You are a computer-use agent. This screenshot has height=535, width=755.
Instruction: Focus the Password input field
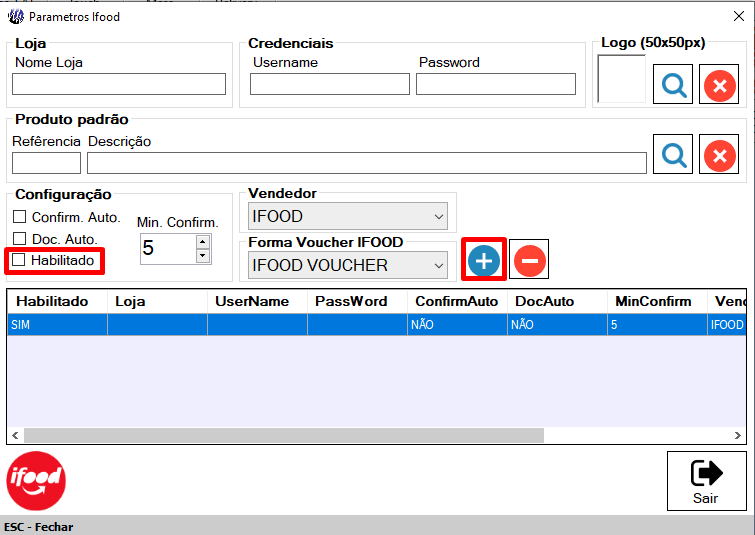[496, 84]
